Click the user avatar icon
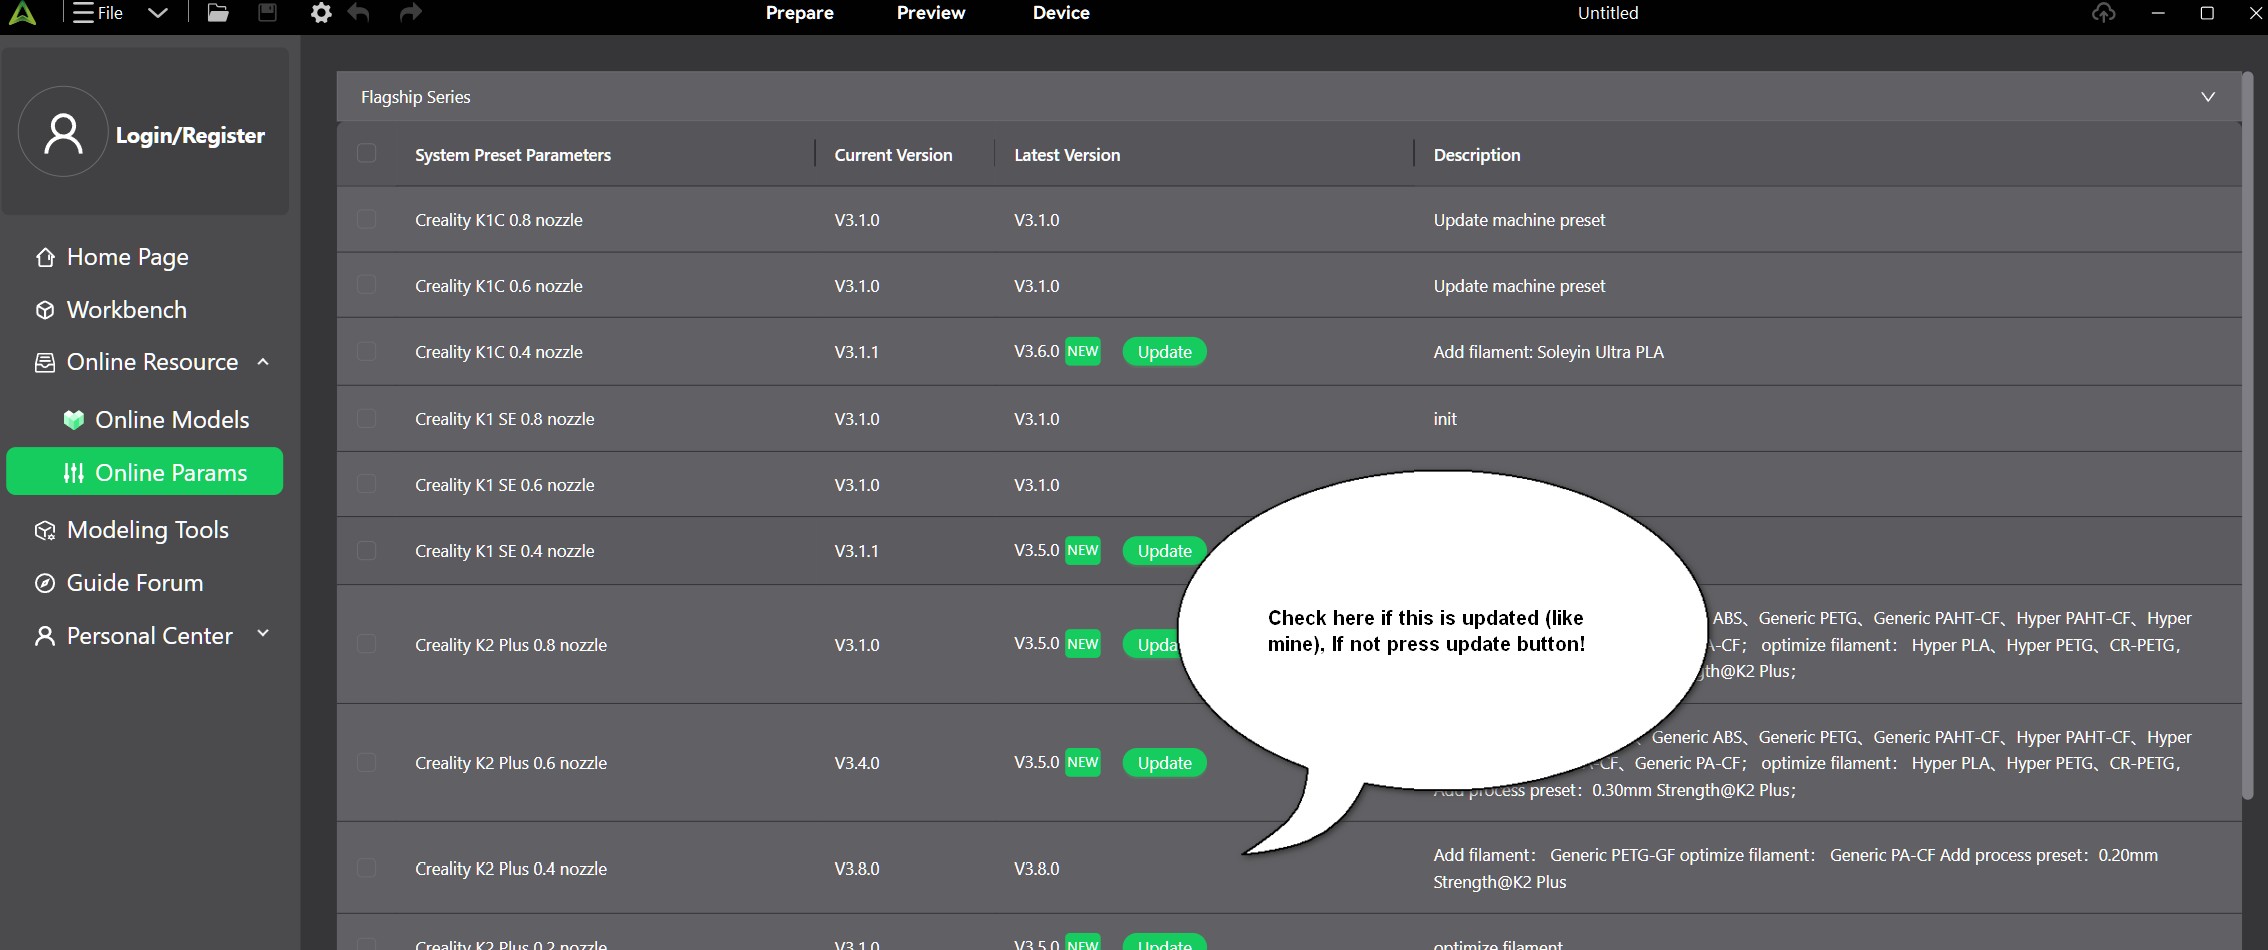The height and width of the screenshot is (950, 2268). [x=63, y=132]
